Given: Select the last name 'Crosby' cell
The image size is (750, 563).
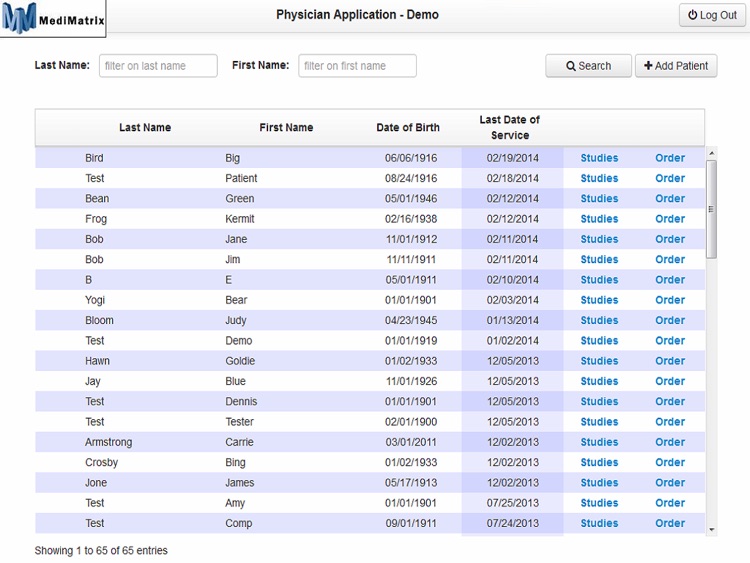Looking at the screenshot, I should point(101,463).
